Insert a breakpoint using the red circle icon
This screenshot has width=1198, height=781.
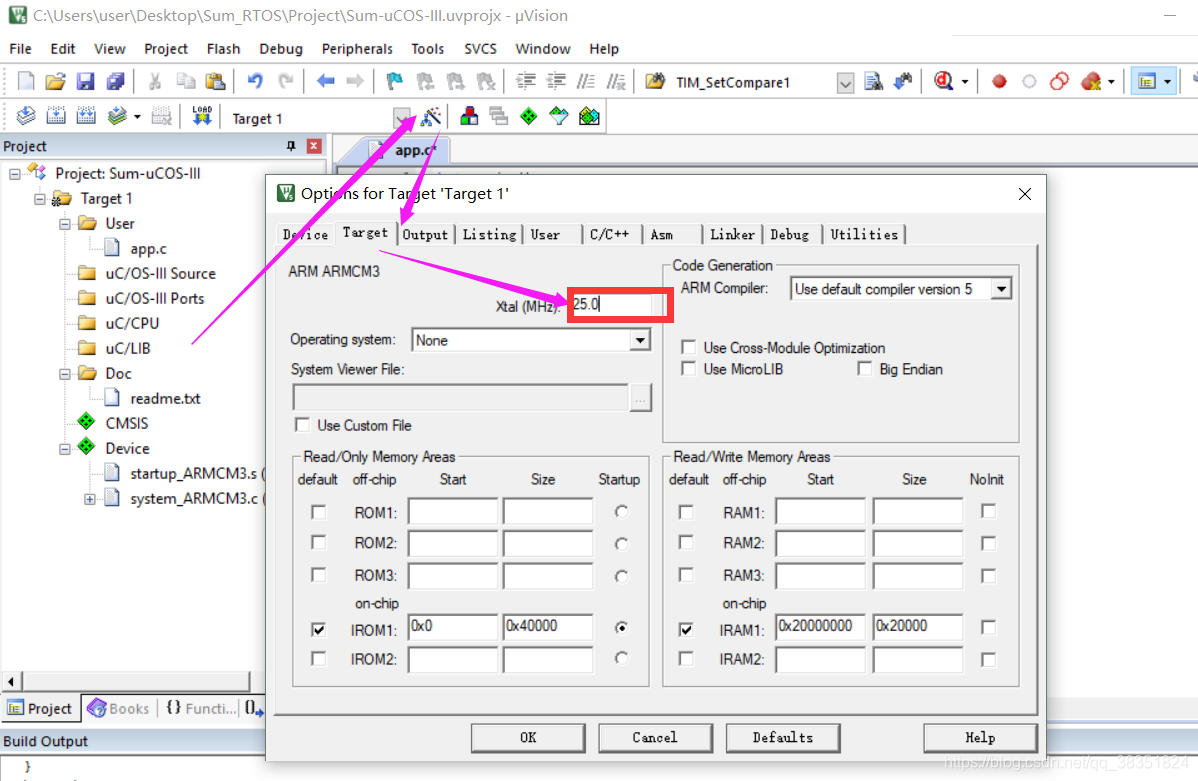[999, 81]
